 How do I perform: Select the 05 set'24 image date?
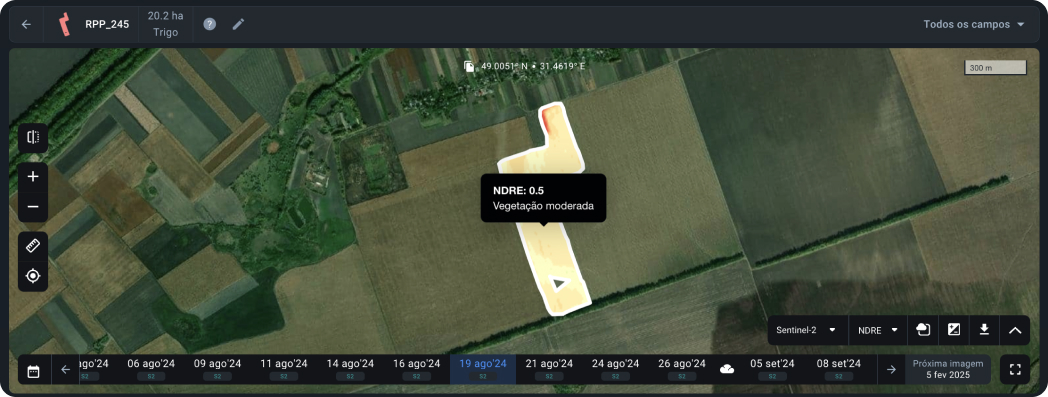772,370
